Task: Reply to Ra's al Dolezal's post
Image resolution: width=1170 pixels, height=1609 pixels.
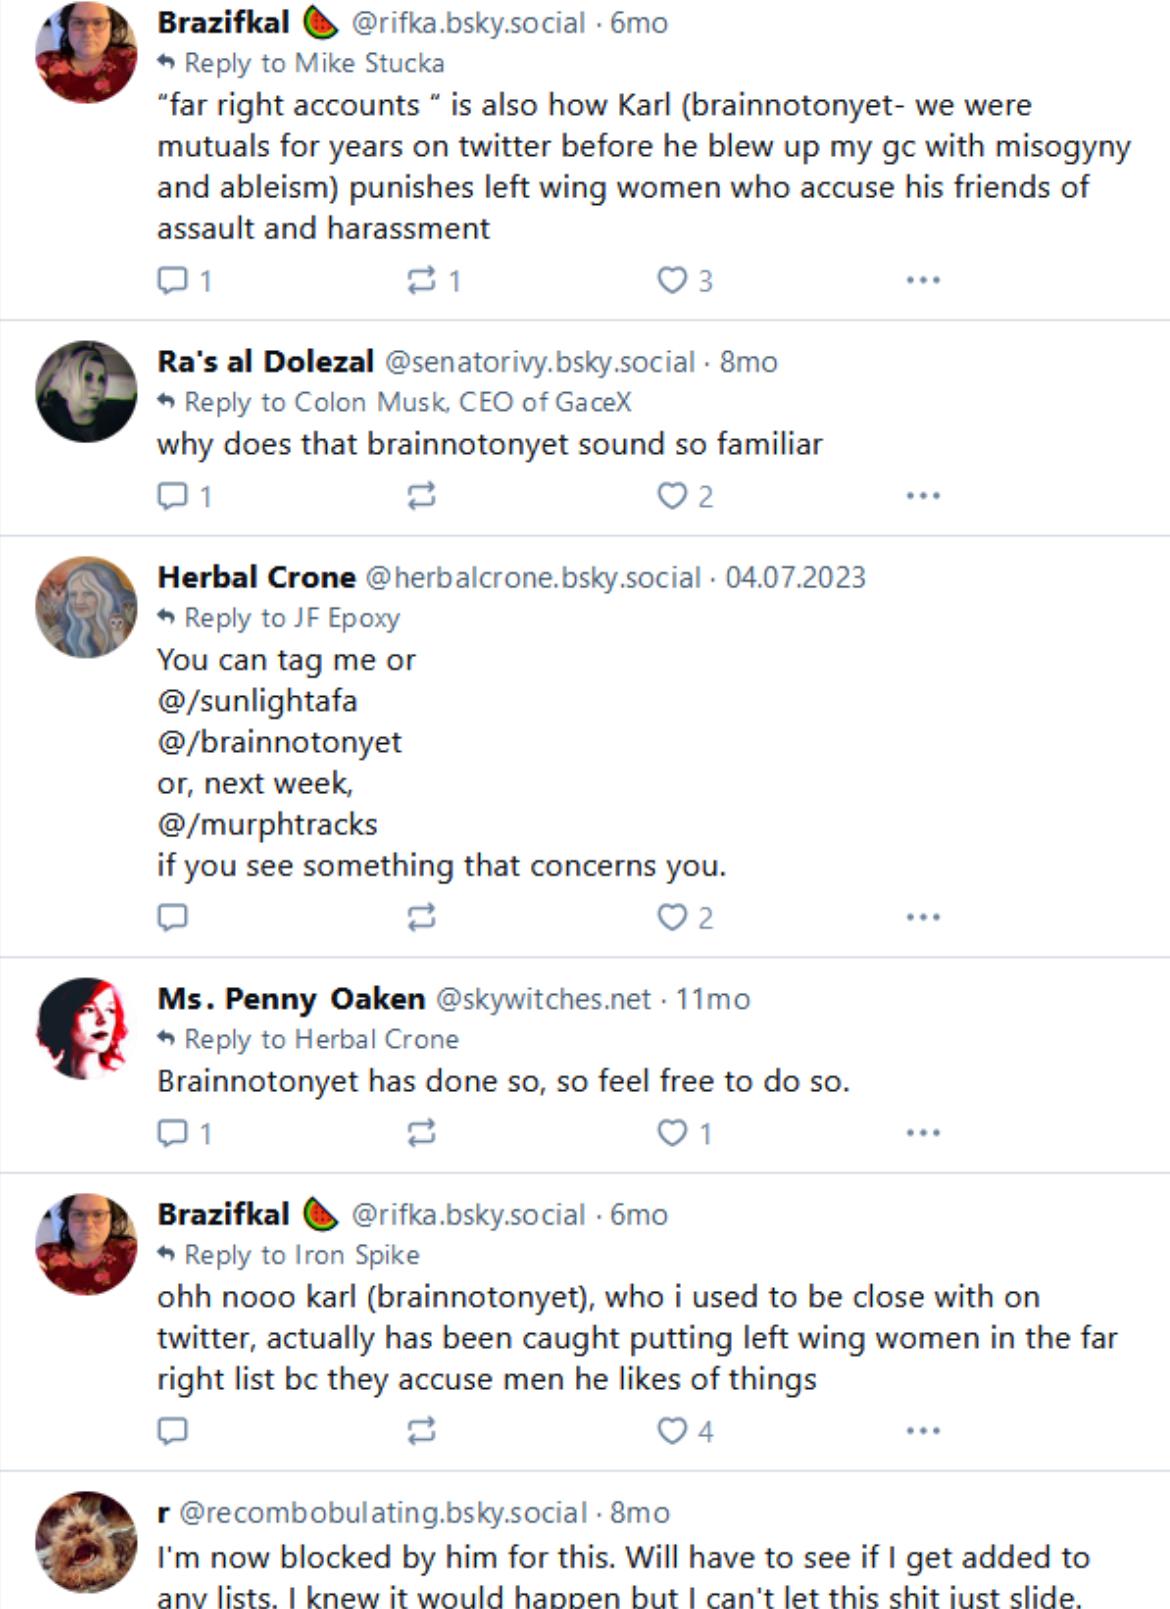Action: (x=172, y=496)
